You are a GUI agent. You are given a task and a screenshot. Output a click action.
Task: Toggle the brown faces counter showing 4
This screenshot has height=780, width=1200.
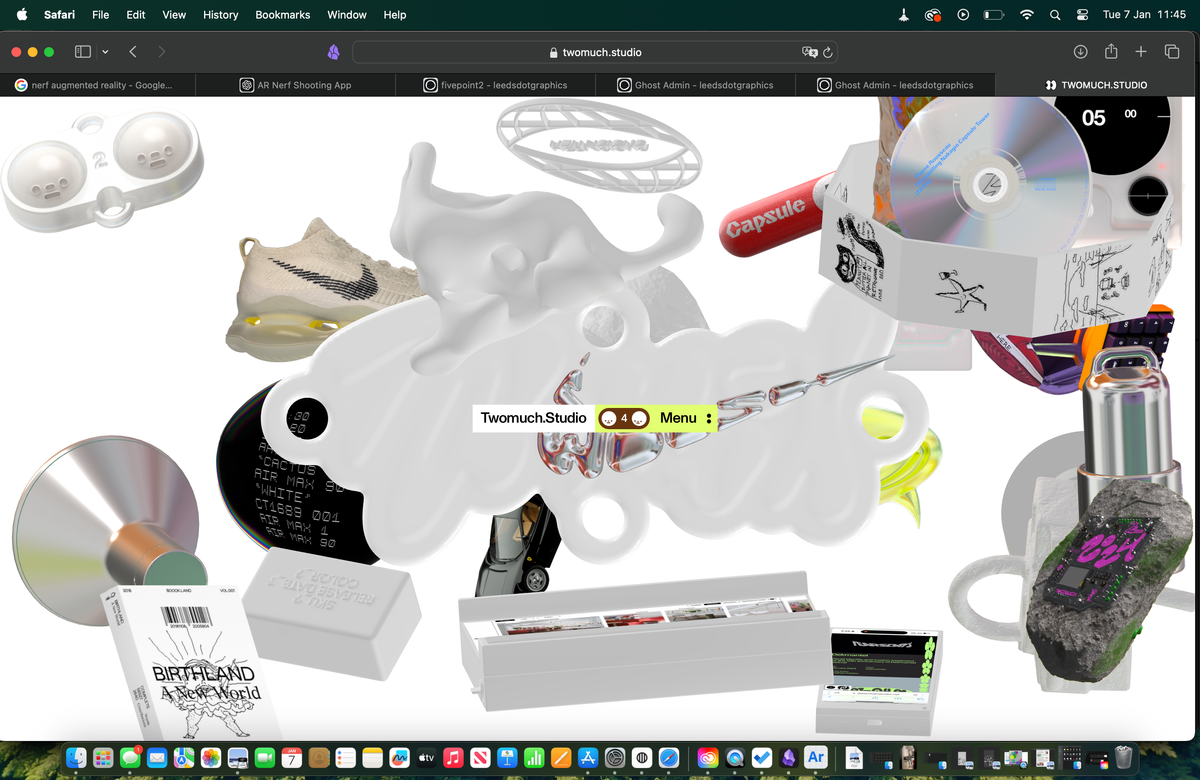(624, 418)
